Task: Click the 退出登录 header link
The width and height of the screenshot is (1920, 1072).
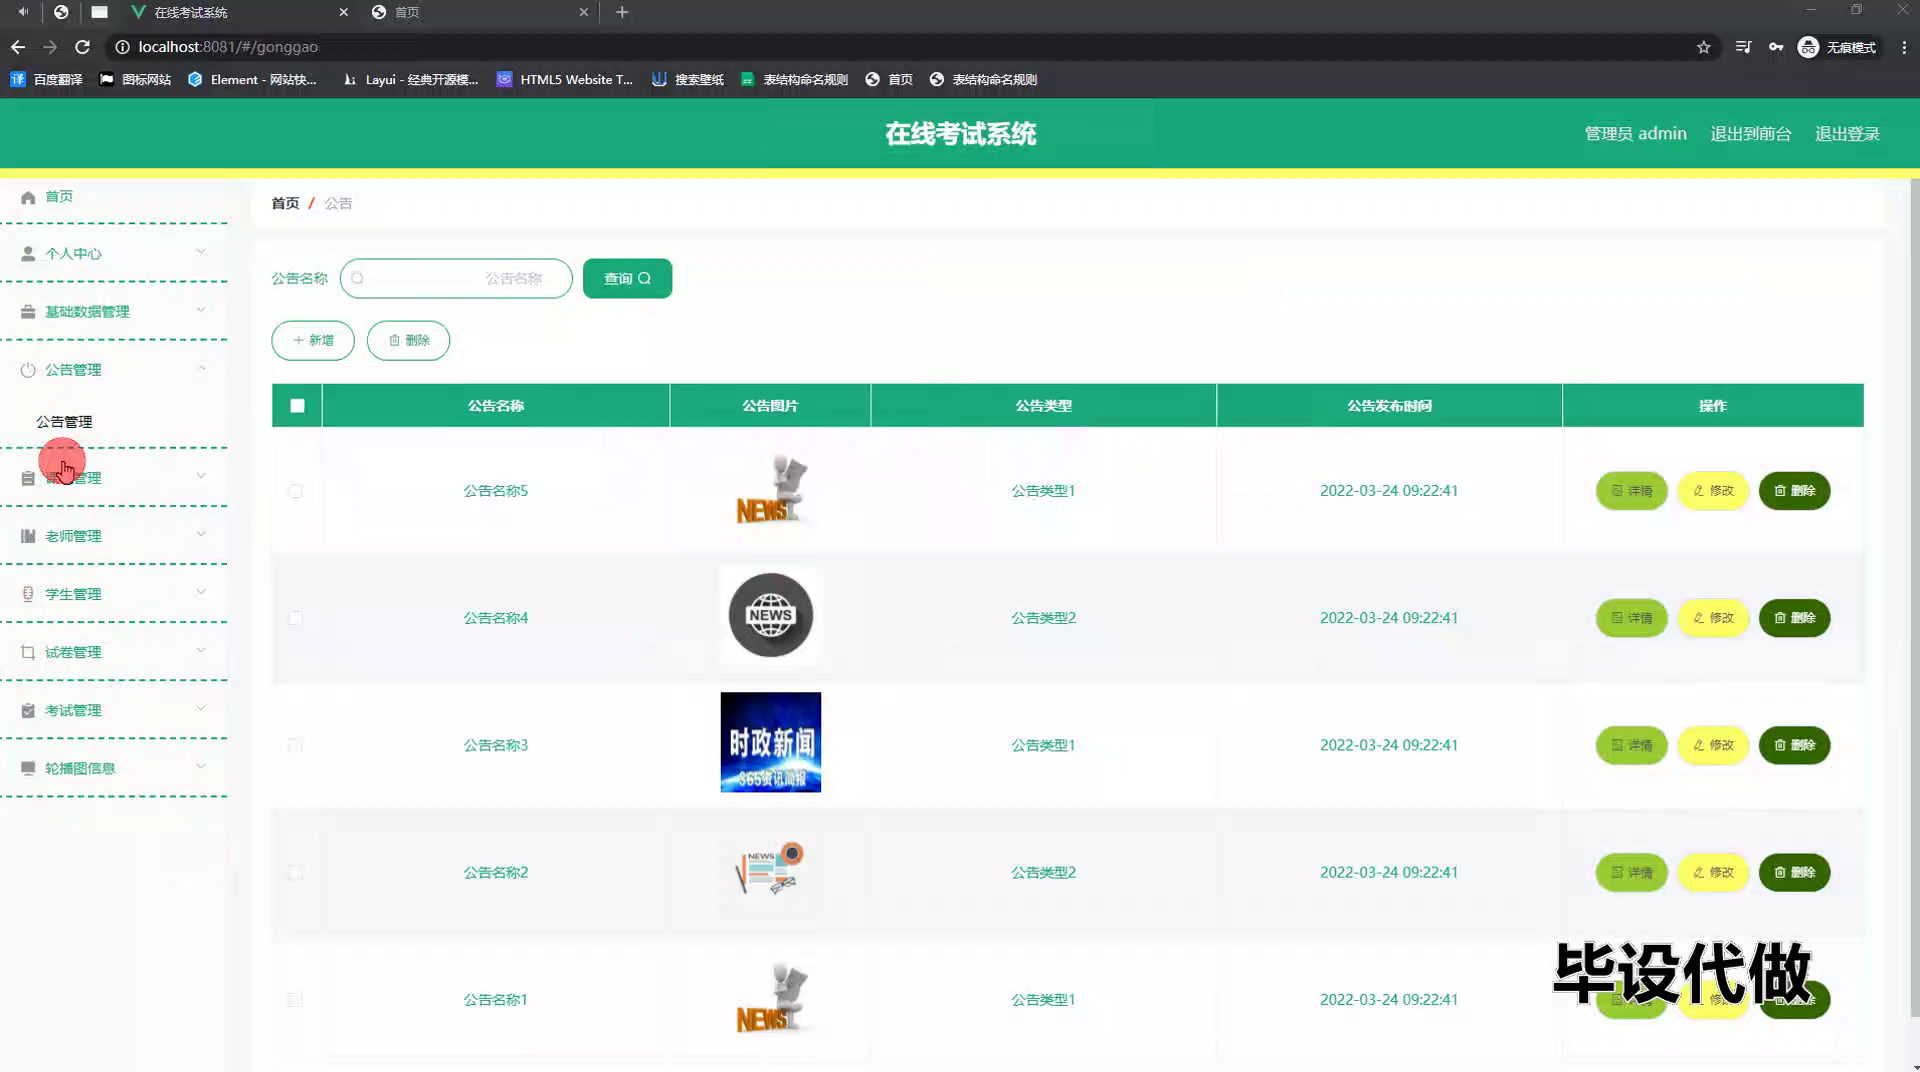Action: click(1847, 134)
